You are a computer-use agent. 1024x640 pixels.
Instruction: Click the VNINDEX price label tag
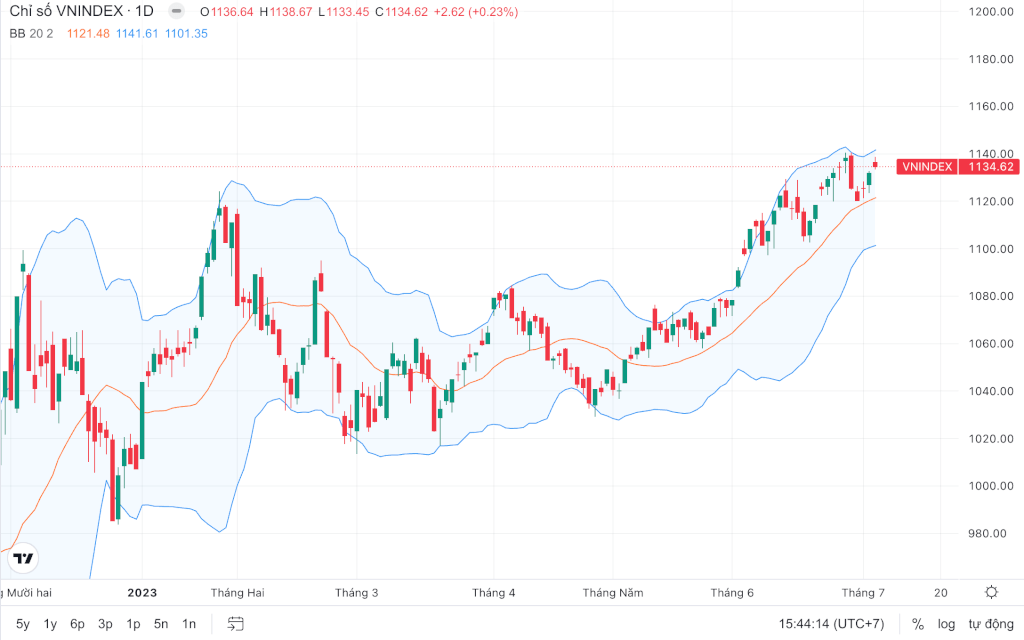(x=927, y=167)
